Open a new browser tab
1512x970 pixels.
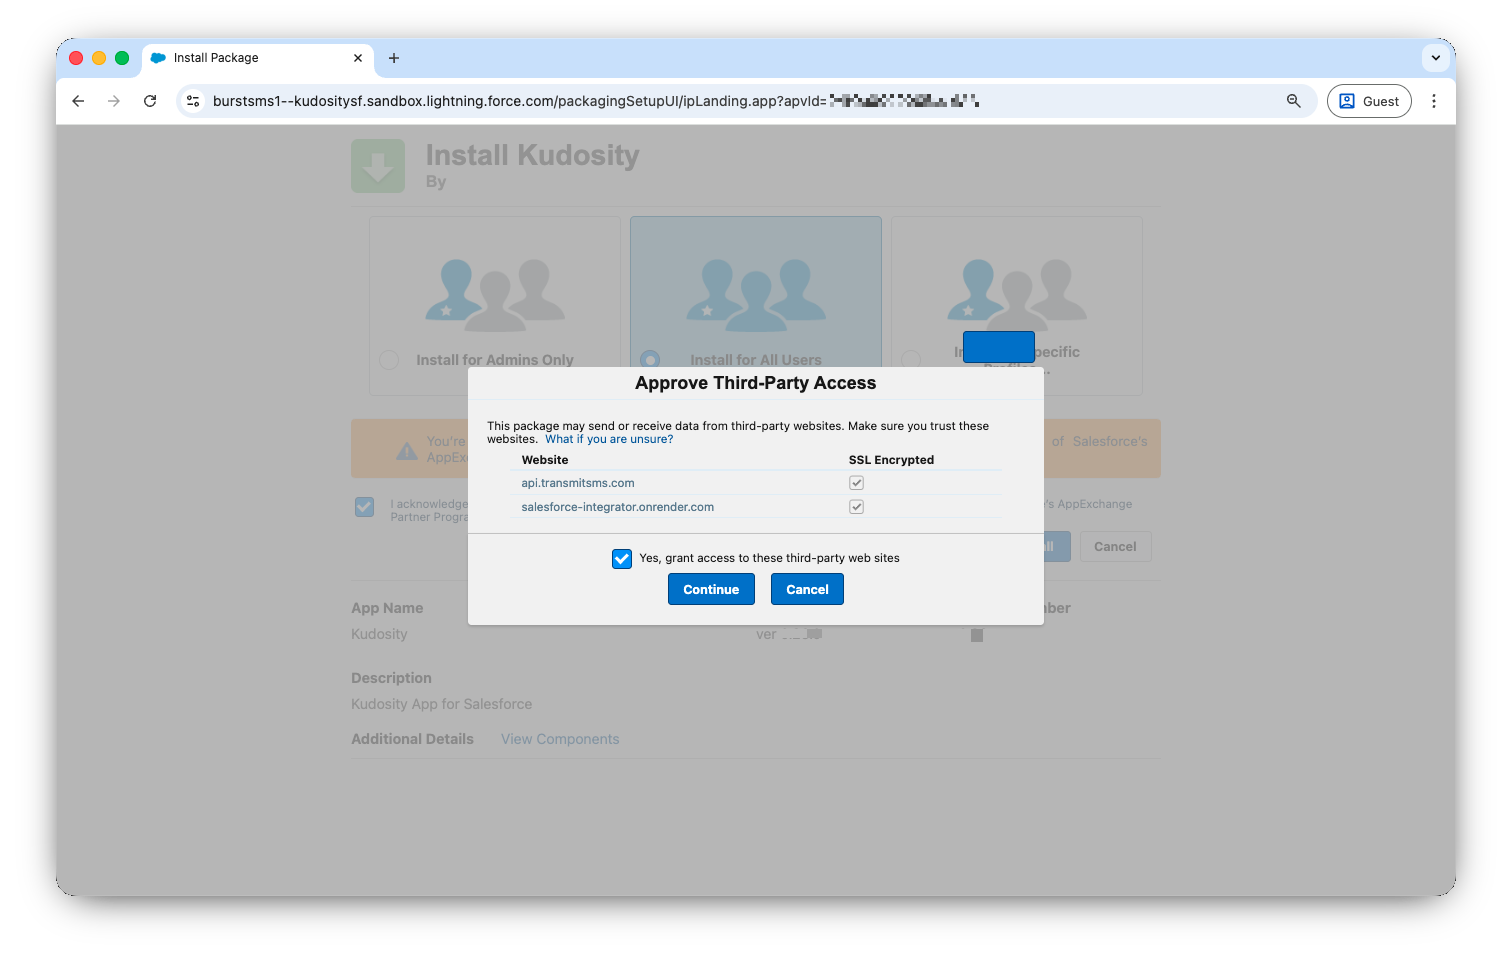point(394,58)
